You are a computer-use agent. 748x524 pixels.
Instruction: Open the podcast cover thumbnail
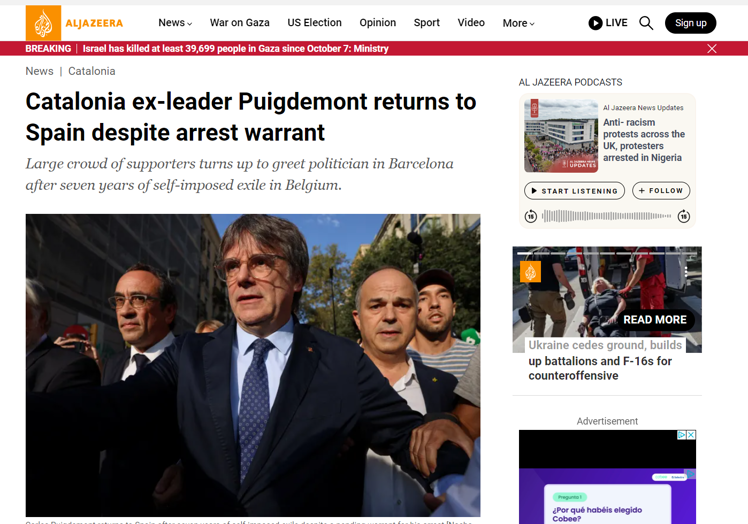561,136
